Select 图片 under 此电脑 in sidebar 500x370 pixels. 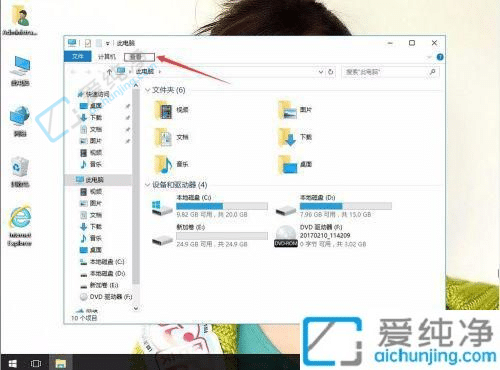point(91,203)
